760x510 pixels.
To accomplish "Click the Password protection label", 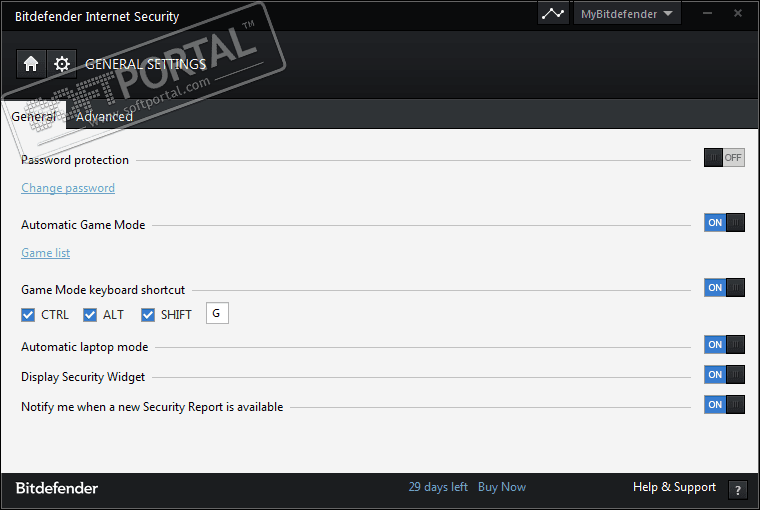I will (75, 160).
